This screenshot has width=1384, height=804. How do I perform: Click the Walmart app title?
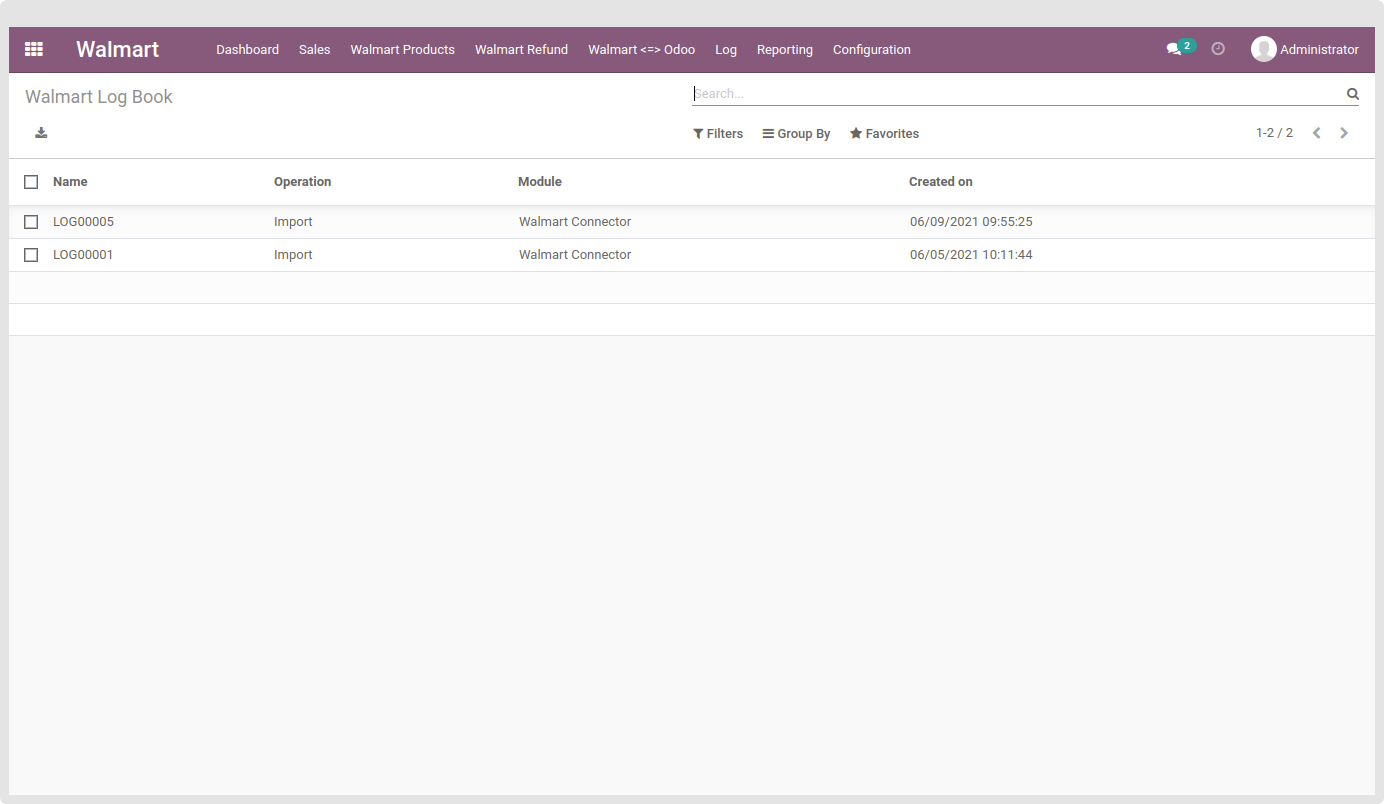click(118, 49)
